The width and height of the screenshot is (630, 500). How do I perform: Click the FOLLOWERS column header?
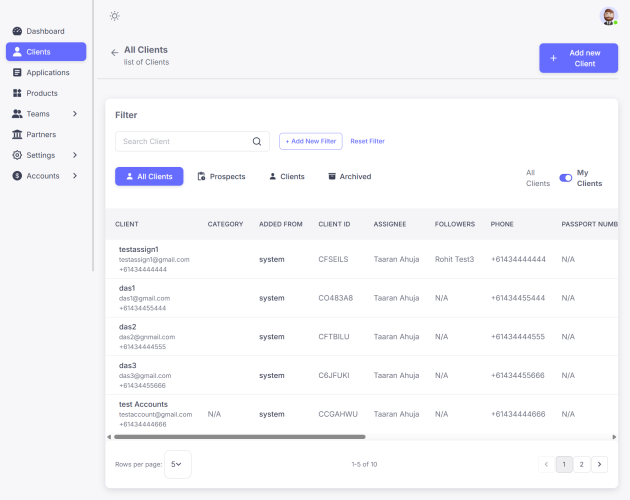click(x=455, y=224)
